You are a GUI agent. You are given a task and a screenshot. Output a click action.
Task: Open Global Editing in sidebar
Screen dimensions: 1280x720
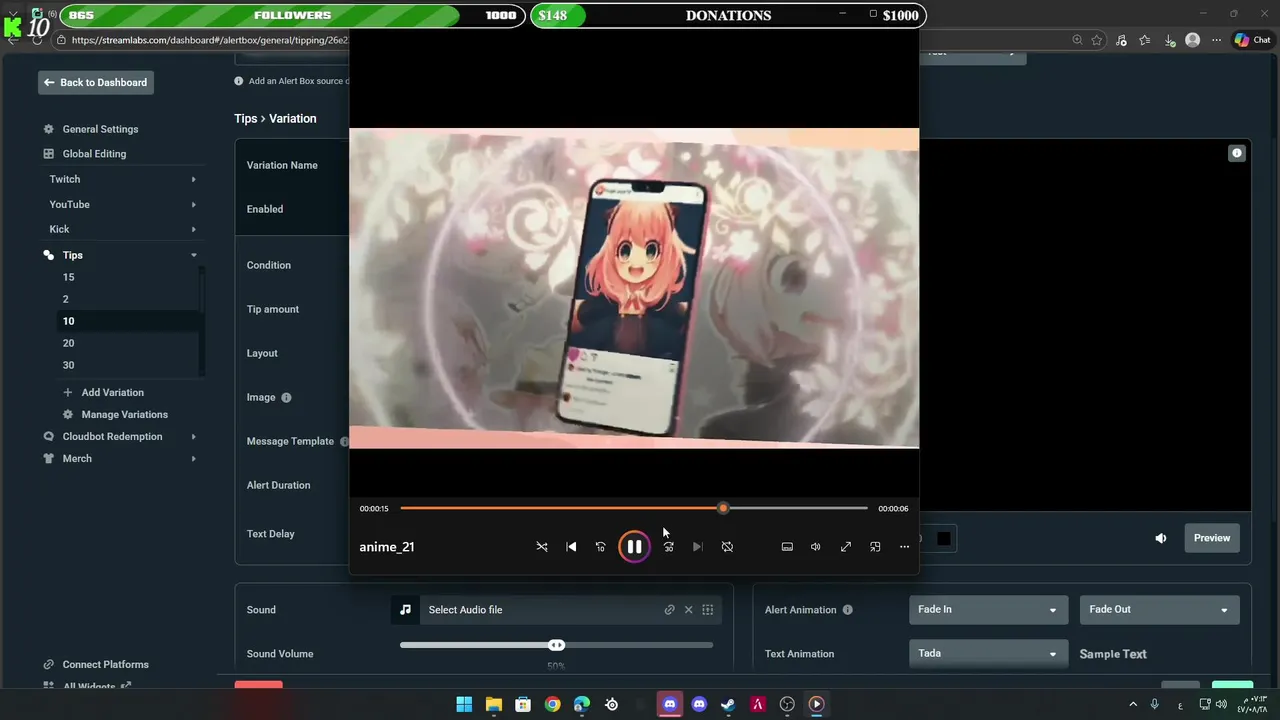pyautogui.click(x=94, y=154)
